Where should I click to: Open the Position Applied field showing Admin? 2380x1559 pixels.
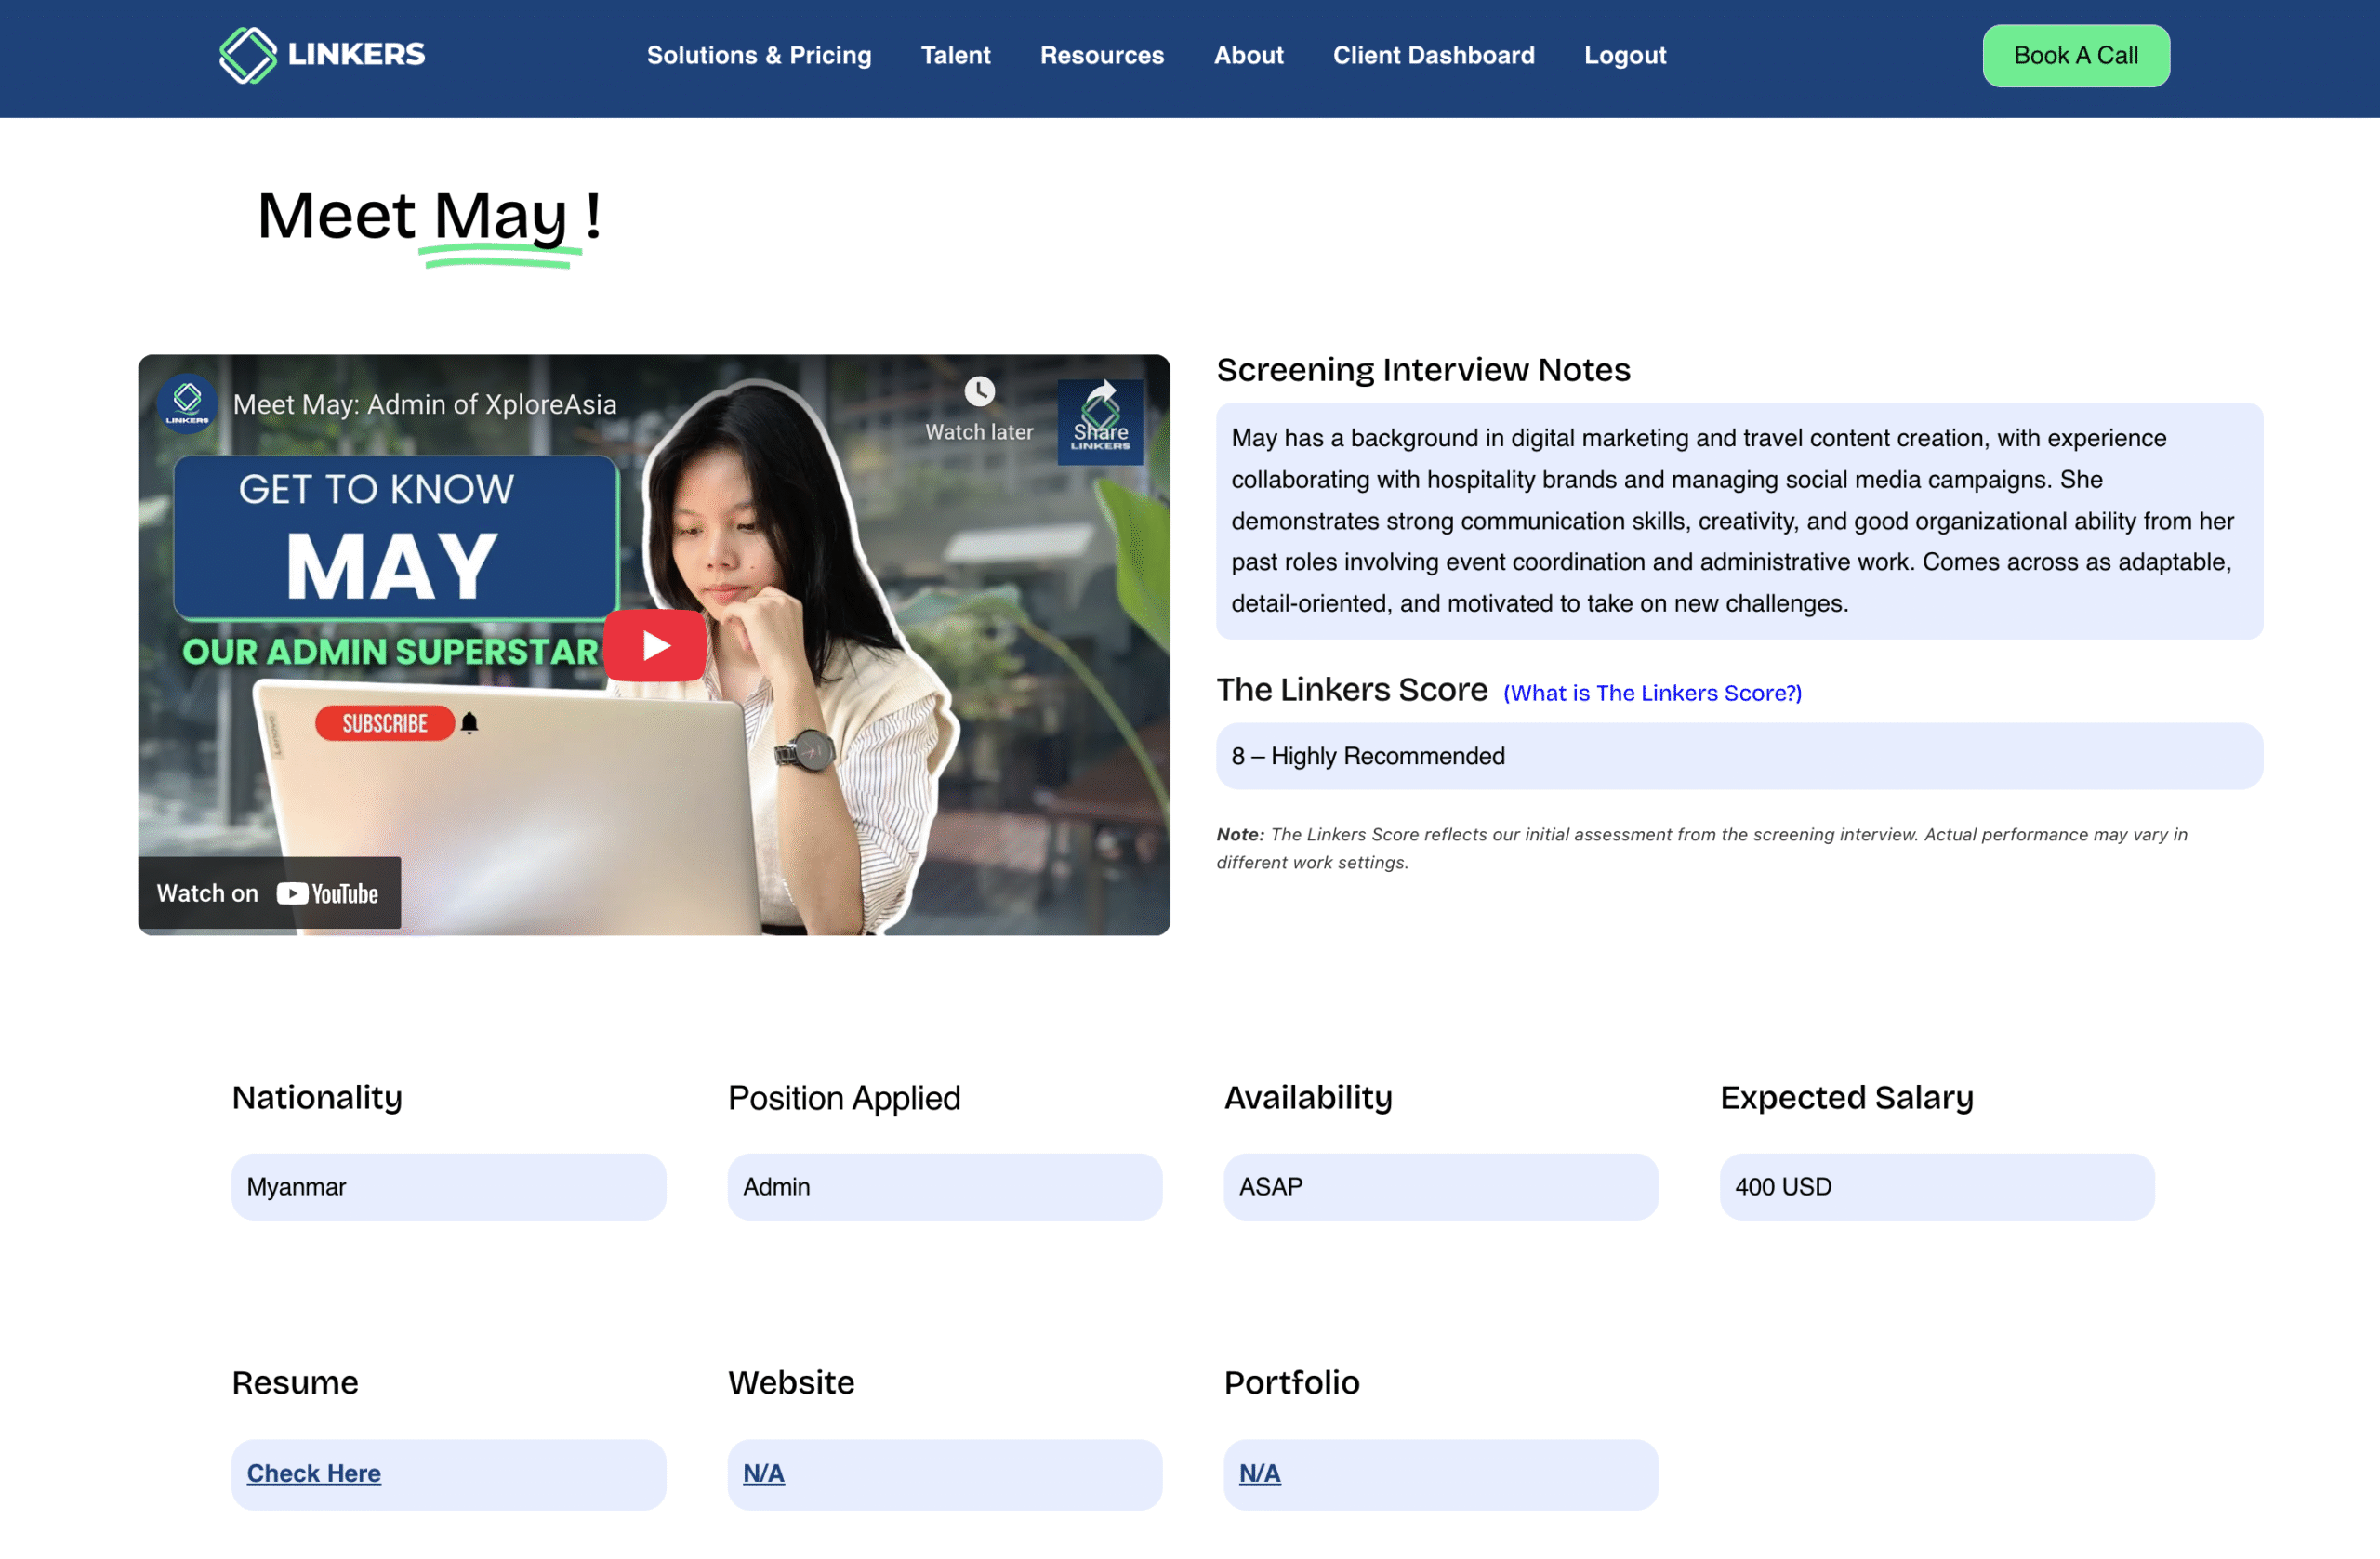tap(944, 1187)
